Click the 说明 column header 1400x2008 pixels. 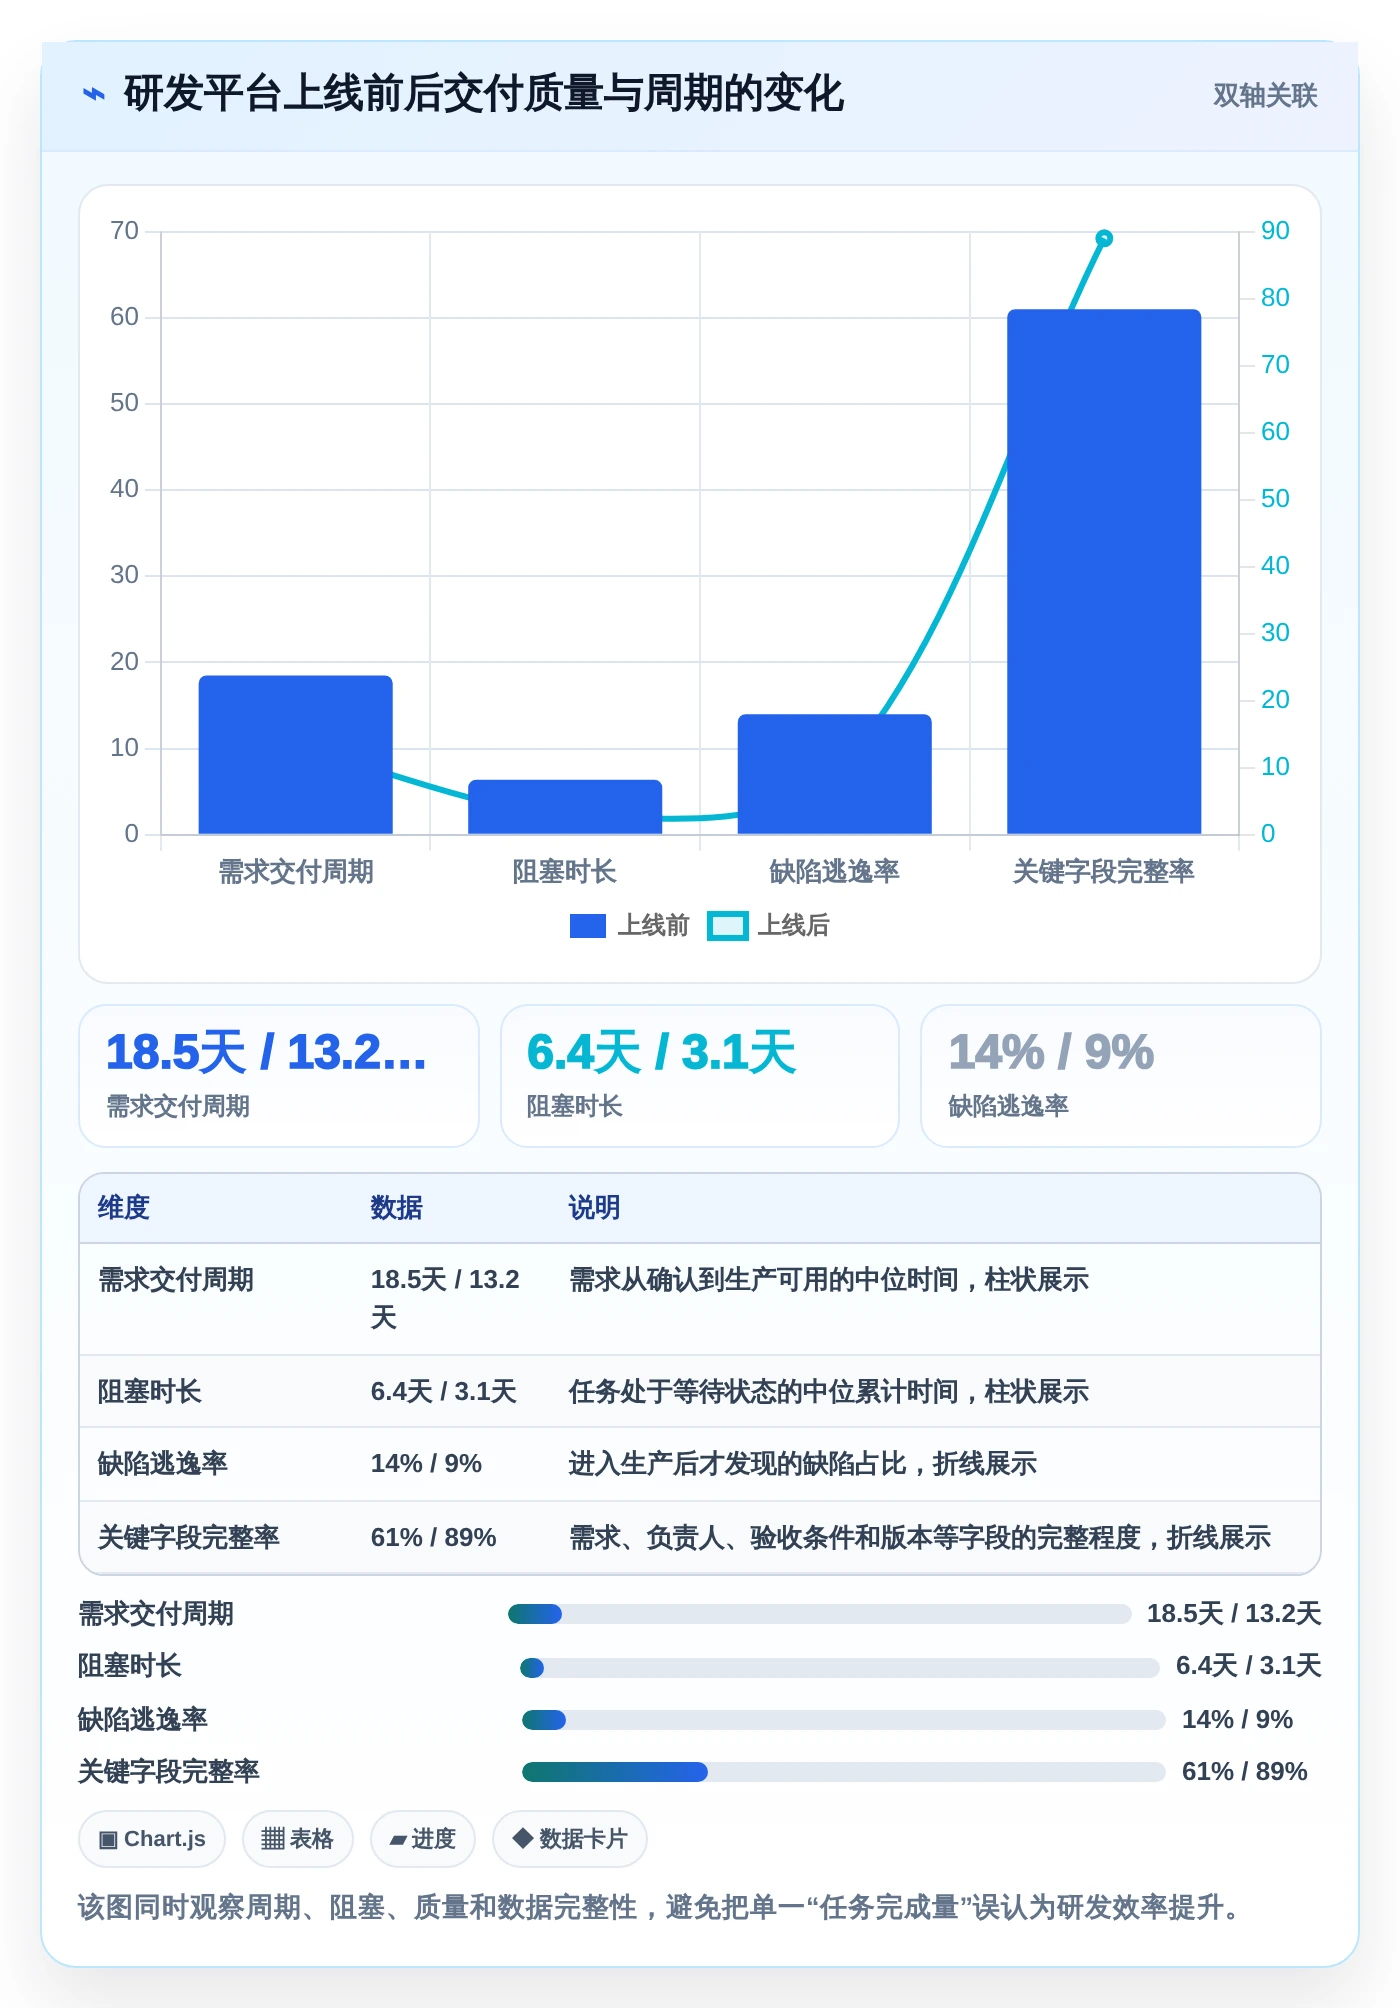coord(594,1208)
